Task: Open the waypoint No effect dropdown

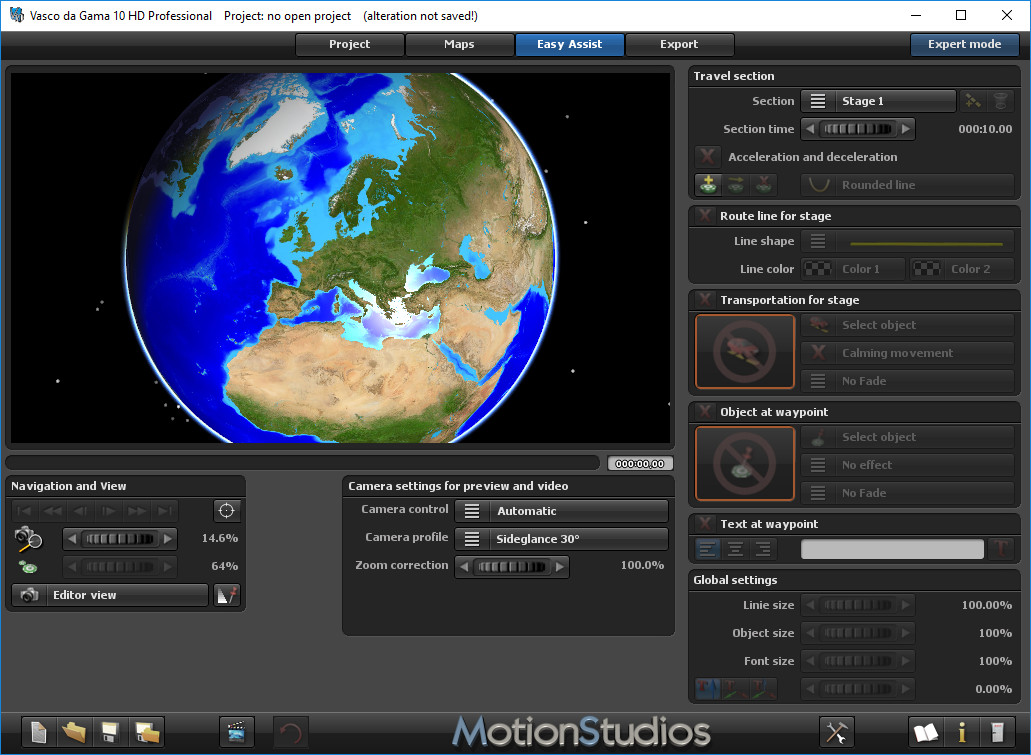Action: pos(907,465)
